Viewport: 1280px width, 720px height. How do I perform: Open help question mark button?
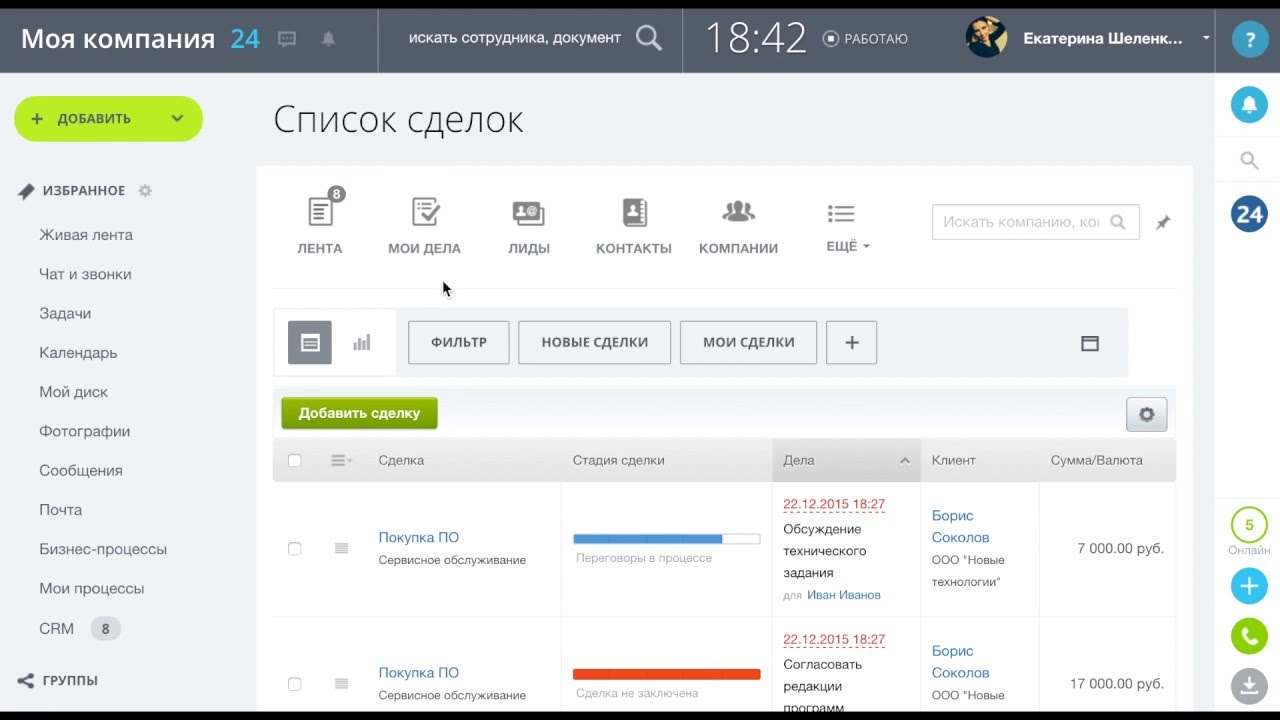click(x=1249, y=39)
